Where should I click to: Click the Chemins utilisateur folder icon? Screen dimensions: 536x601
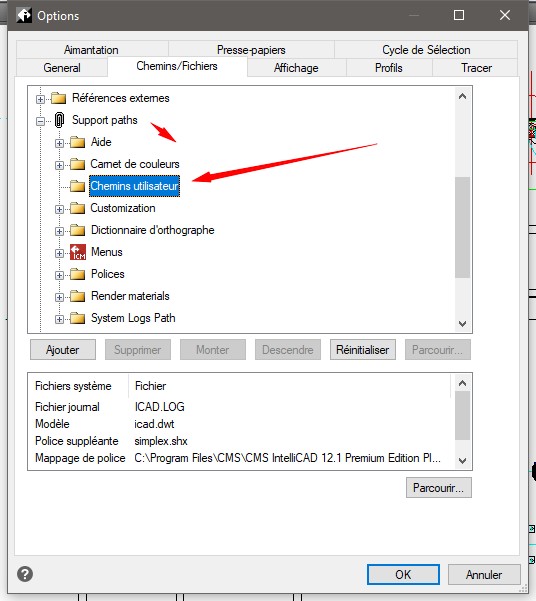click(78, 186)
